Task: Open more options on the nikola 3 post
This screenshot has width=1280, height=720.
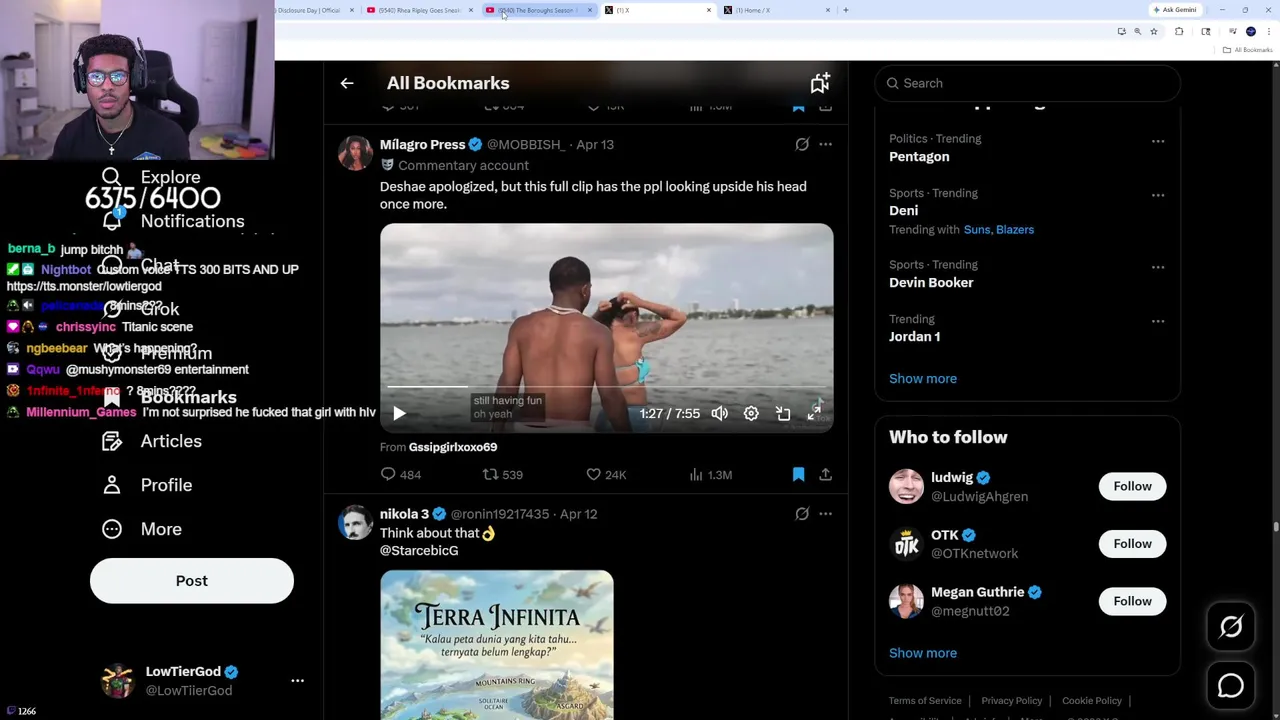Action: 825,514
